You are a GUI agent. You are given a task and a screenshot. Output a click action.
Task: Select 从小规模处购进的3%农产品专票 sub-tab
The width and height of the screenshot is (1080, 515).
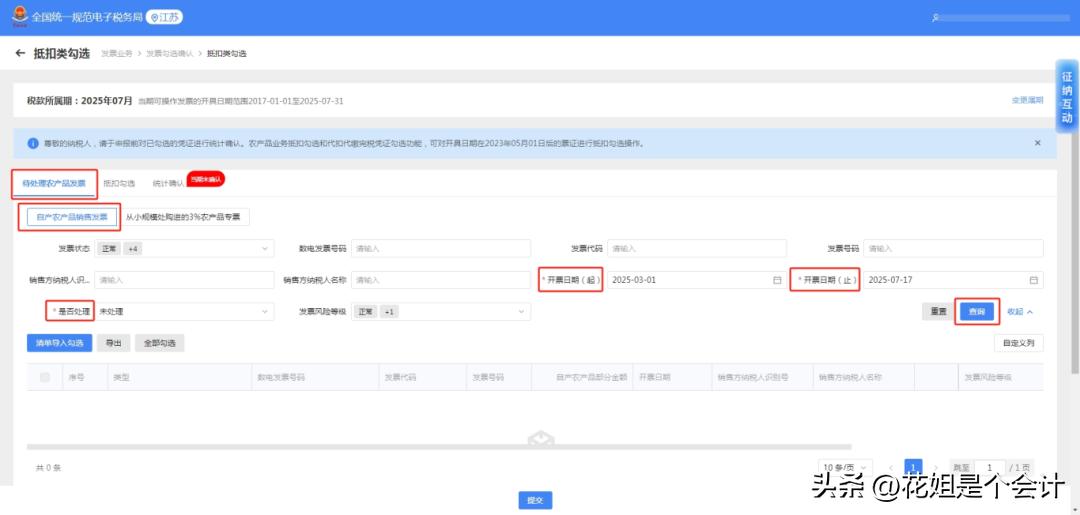click(183, 217)
